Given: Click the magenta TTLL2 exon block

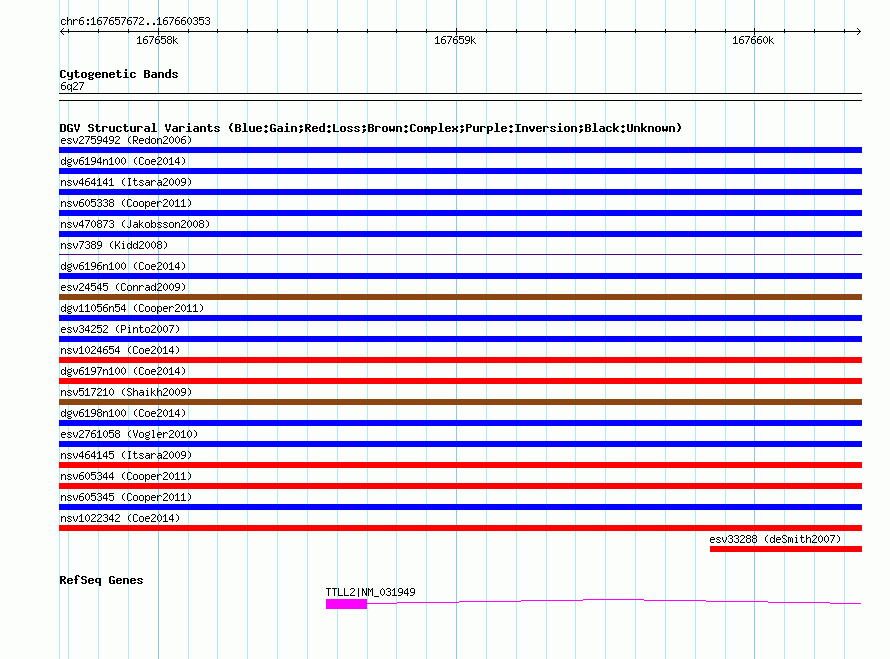Looking at the screenshot, I should pyautogui.click(x=346, y=604).
